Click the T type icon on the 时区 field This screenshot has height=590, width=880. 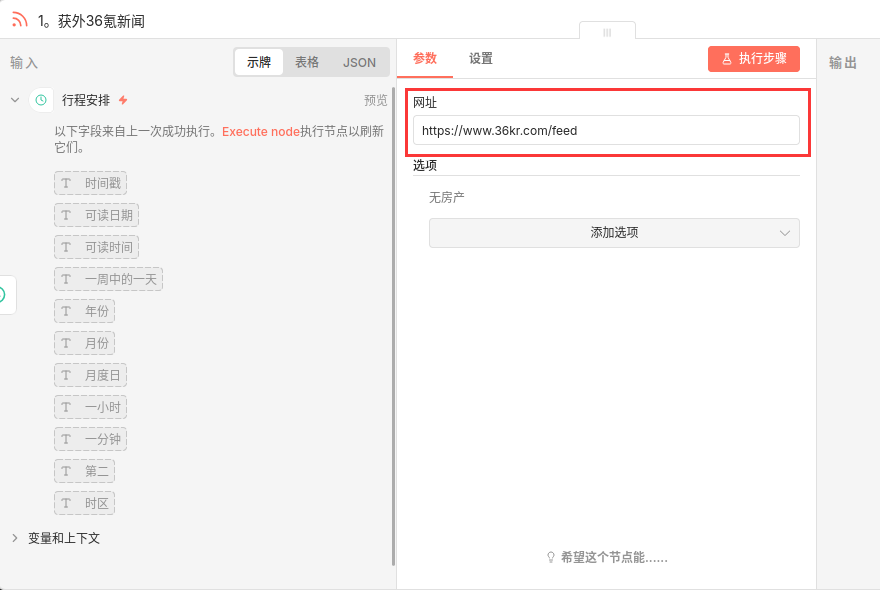65,503
